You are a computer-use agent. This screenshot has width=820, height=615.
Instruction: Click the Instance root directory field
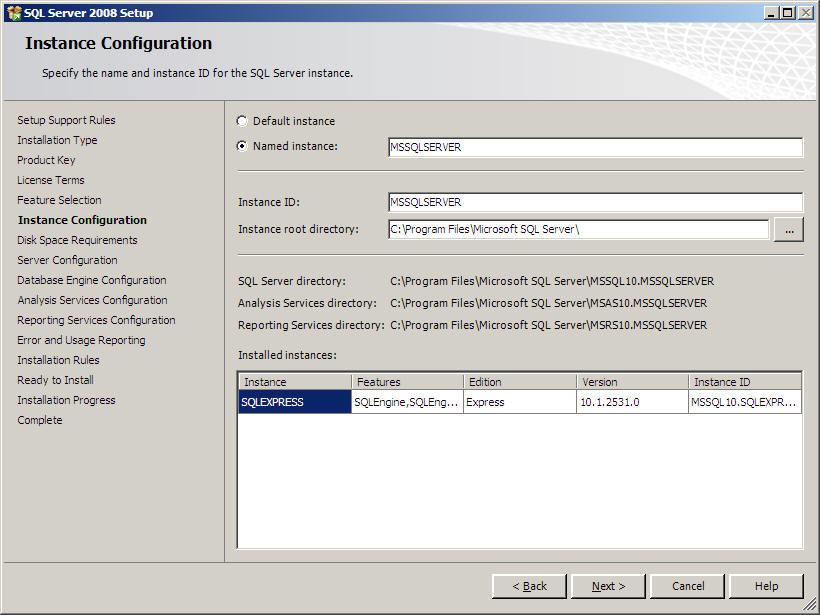(x=578, y=230)
